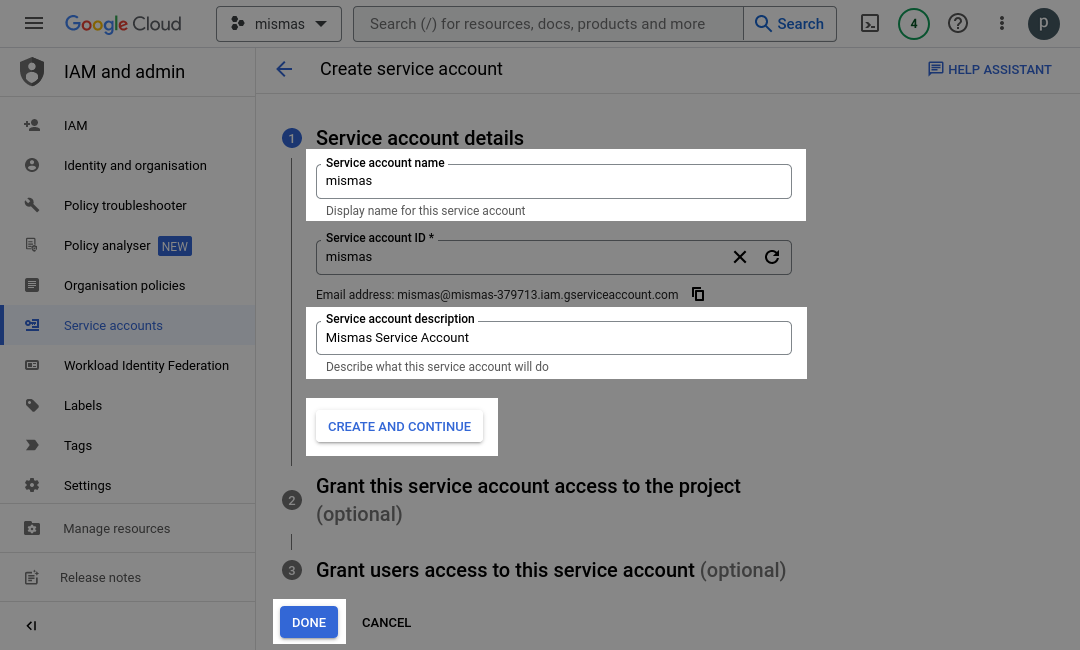
Task: Go back with the arrow icon
Action: point(284,69)
